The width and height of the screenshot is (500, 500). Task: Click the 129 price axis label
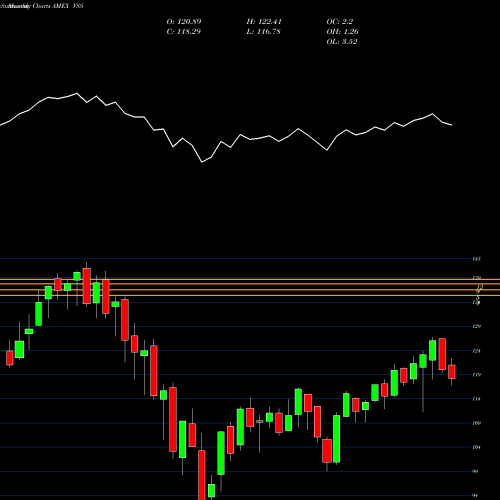[x=477, y=326]
